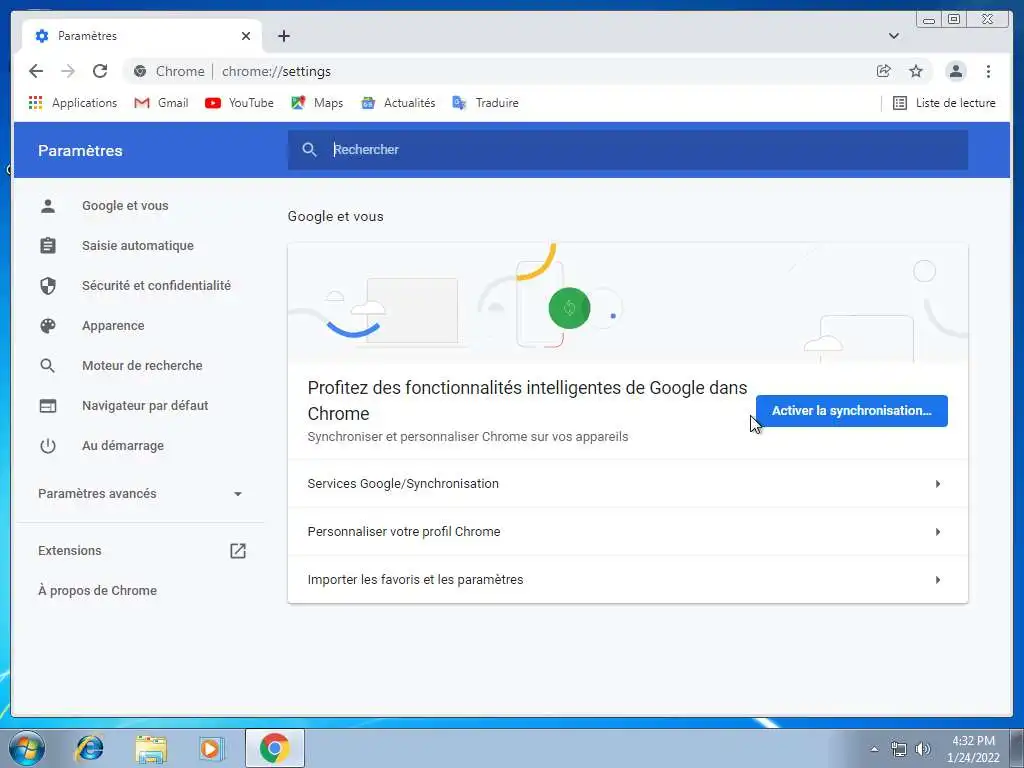Open the tab search chevron
The height and width of the screenshot is (768, 1024).
click(x=893, y=36)
